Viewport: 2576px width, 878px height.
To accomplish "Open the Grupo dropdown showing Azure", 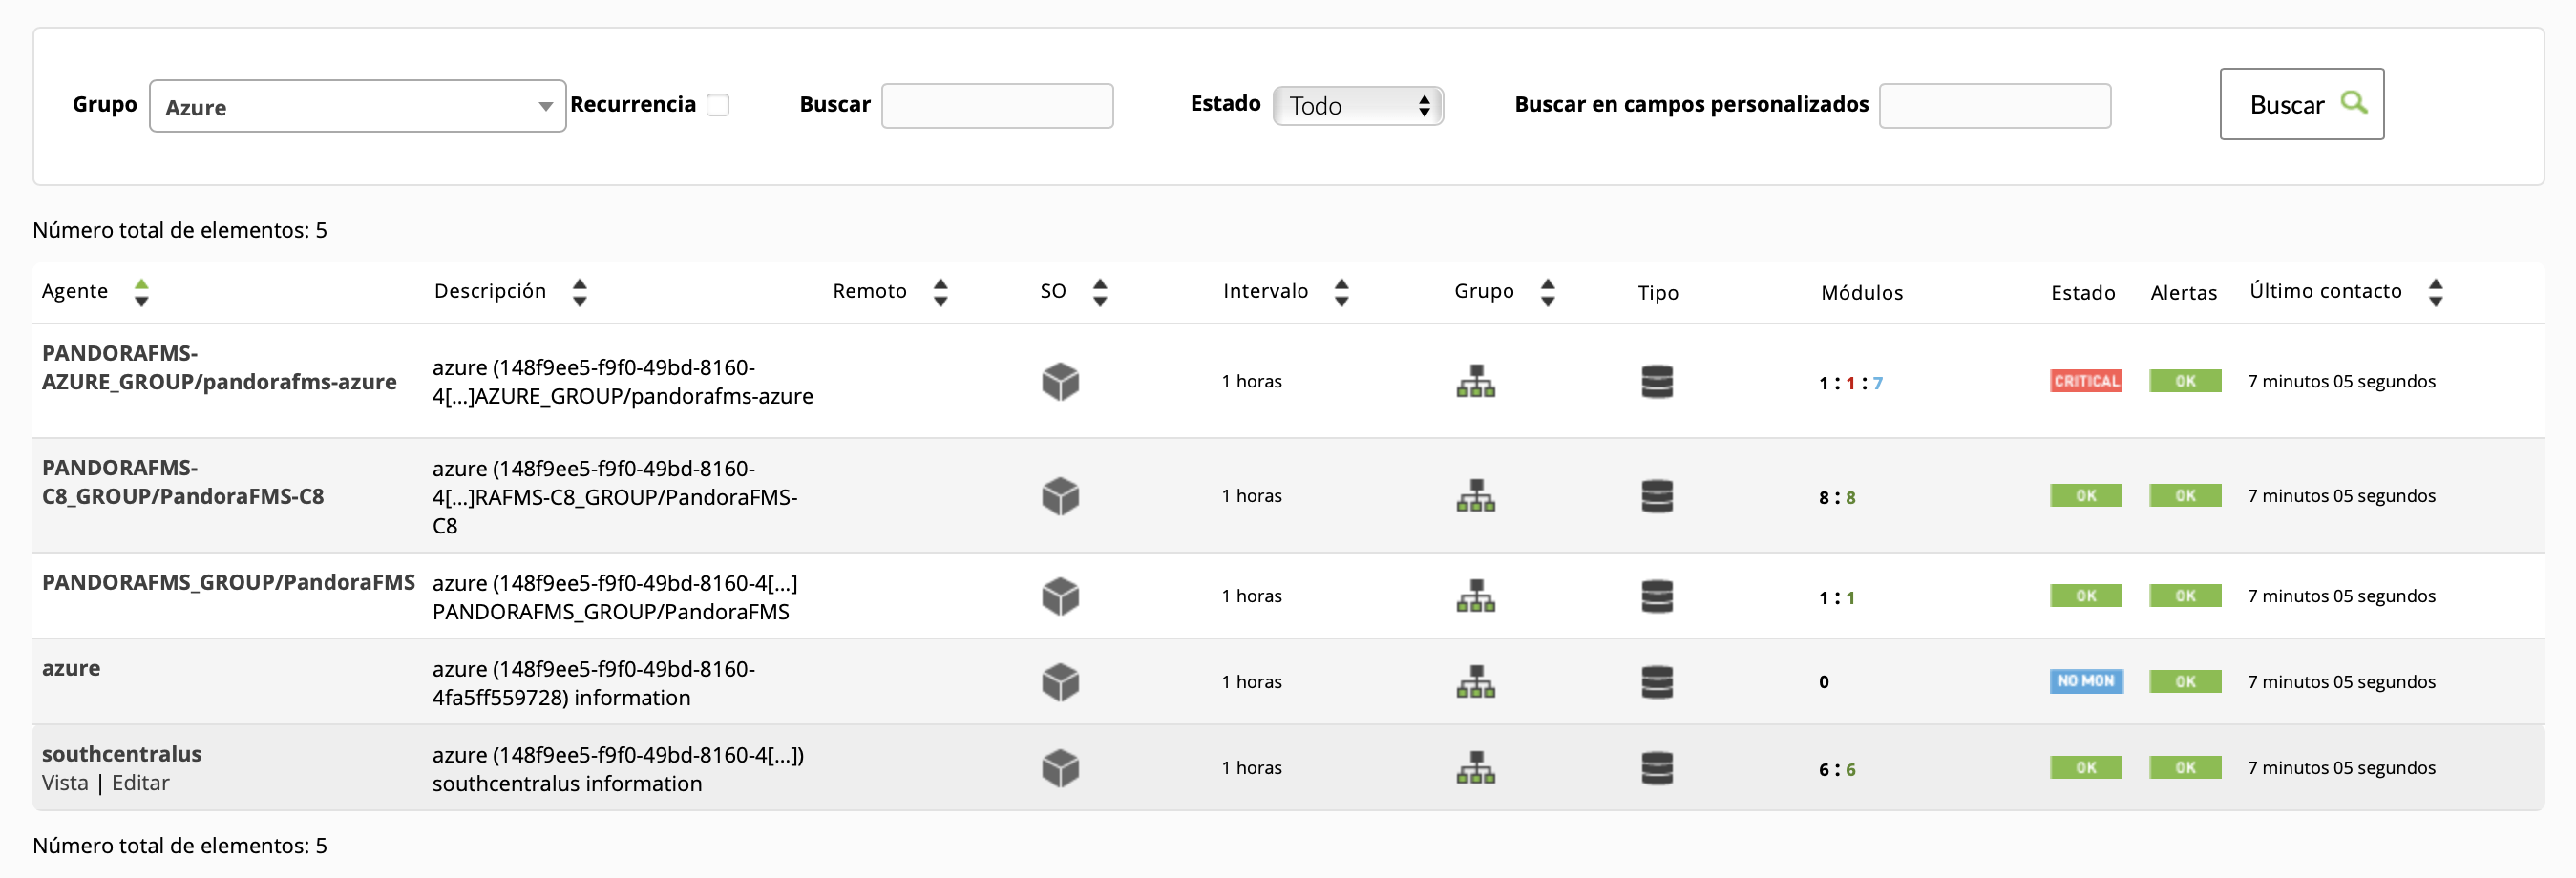I will pos(357,106).
